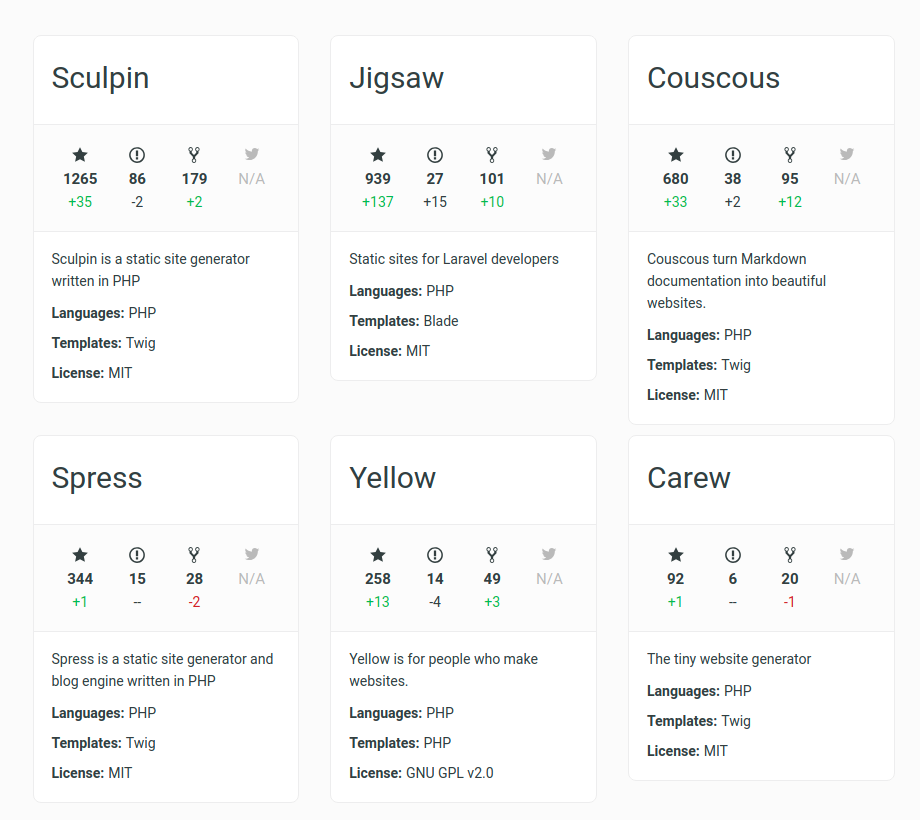920x820 pixels.
Task: Click the star icon on Yellow card
Action: 378,555
